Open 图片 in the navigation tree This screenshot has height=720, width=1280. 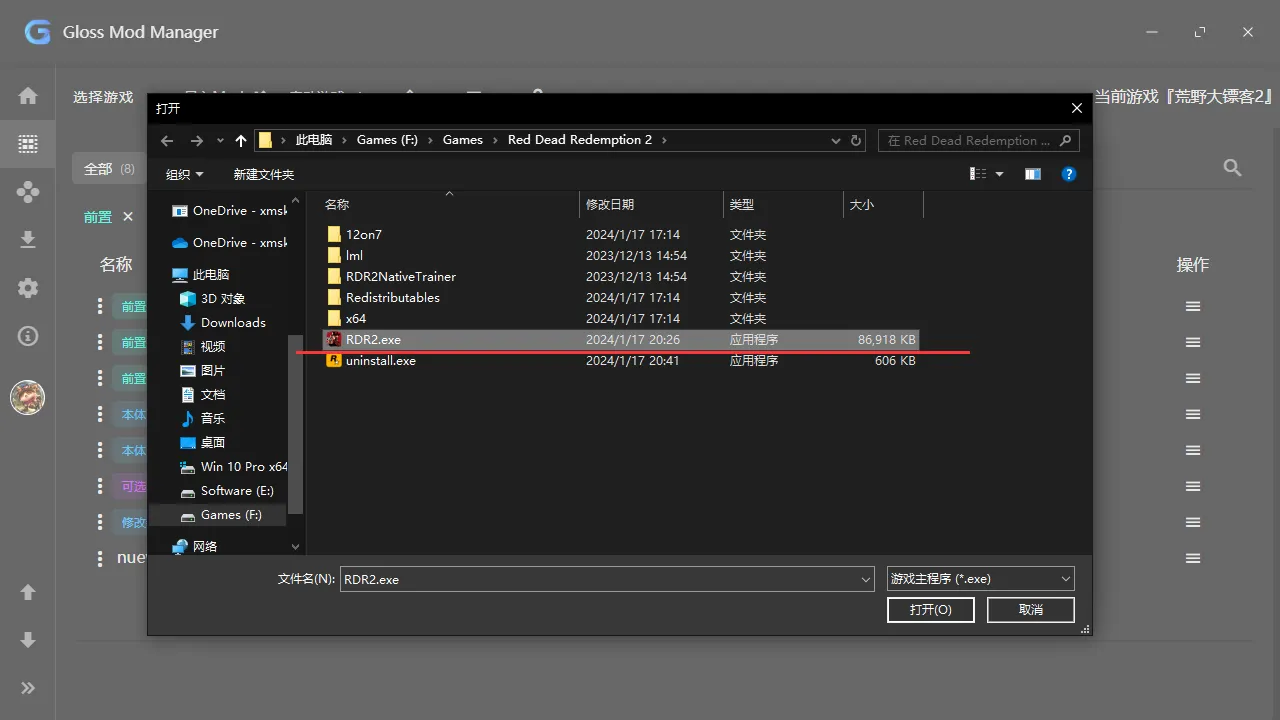[202, 371]
